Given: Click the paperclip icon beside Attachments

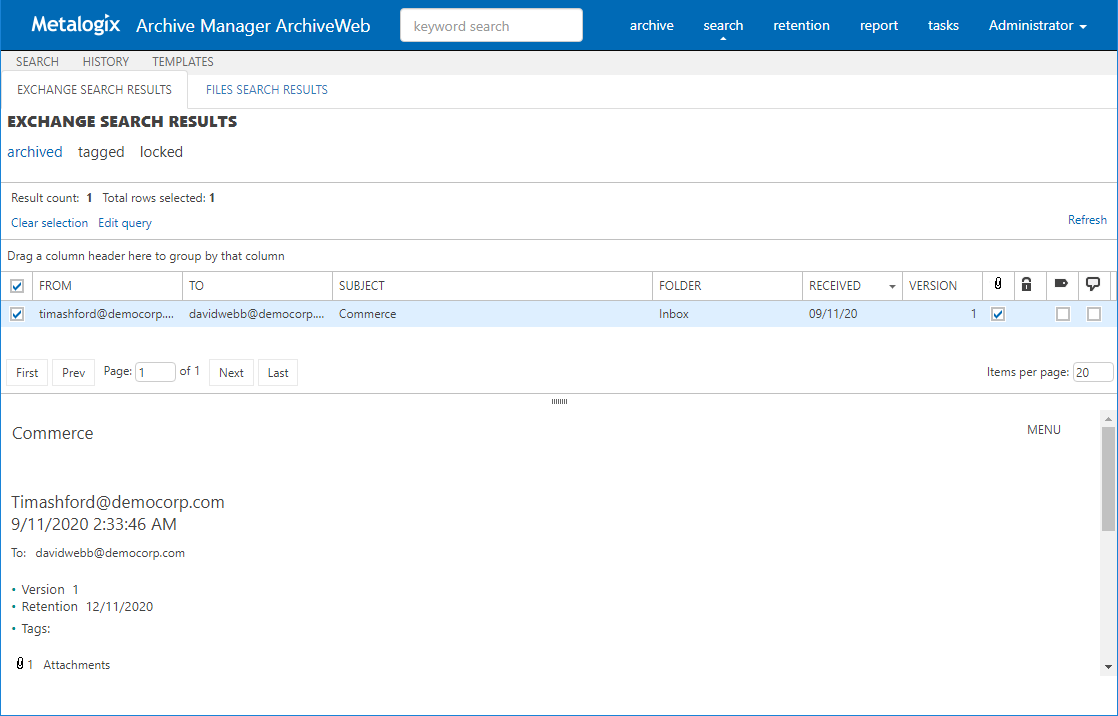Looking at the screenshot, I should tap(20, 664).
